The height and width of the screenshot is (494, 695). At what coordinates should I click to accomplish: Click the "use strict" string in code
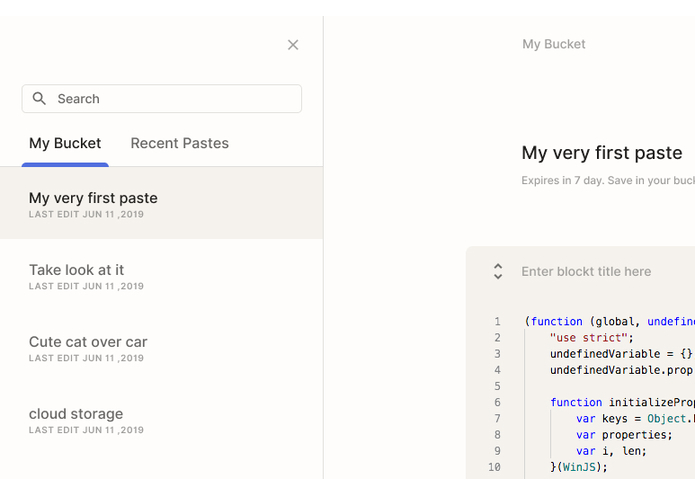(x=589, y=338)
